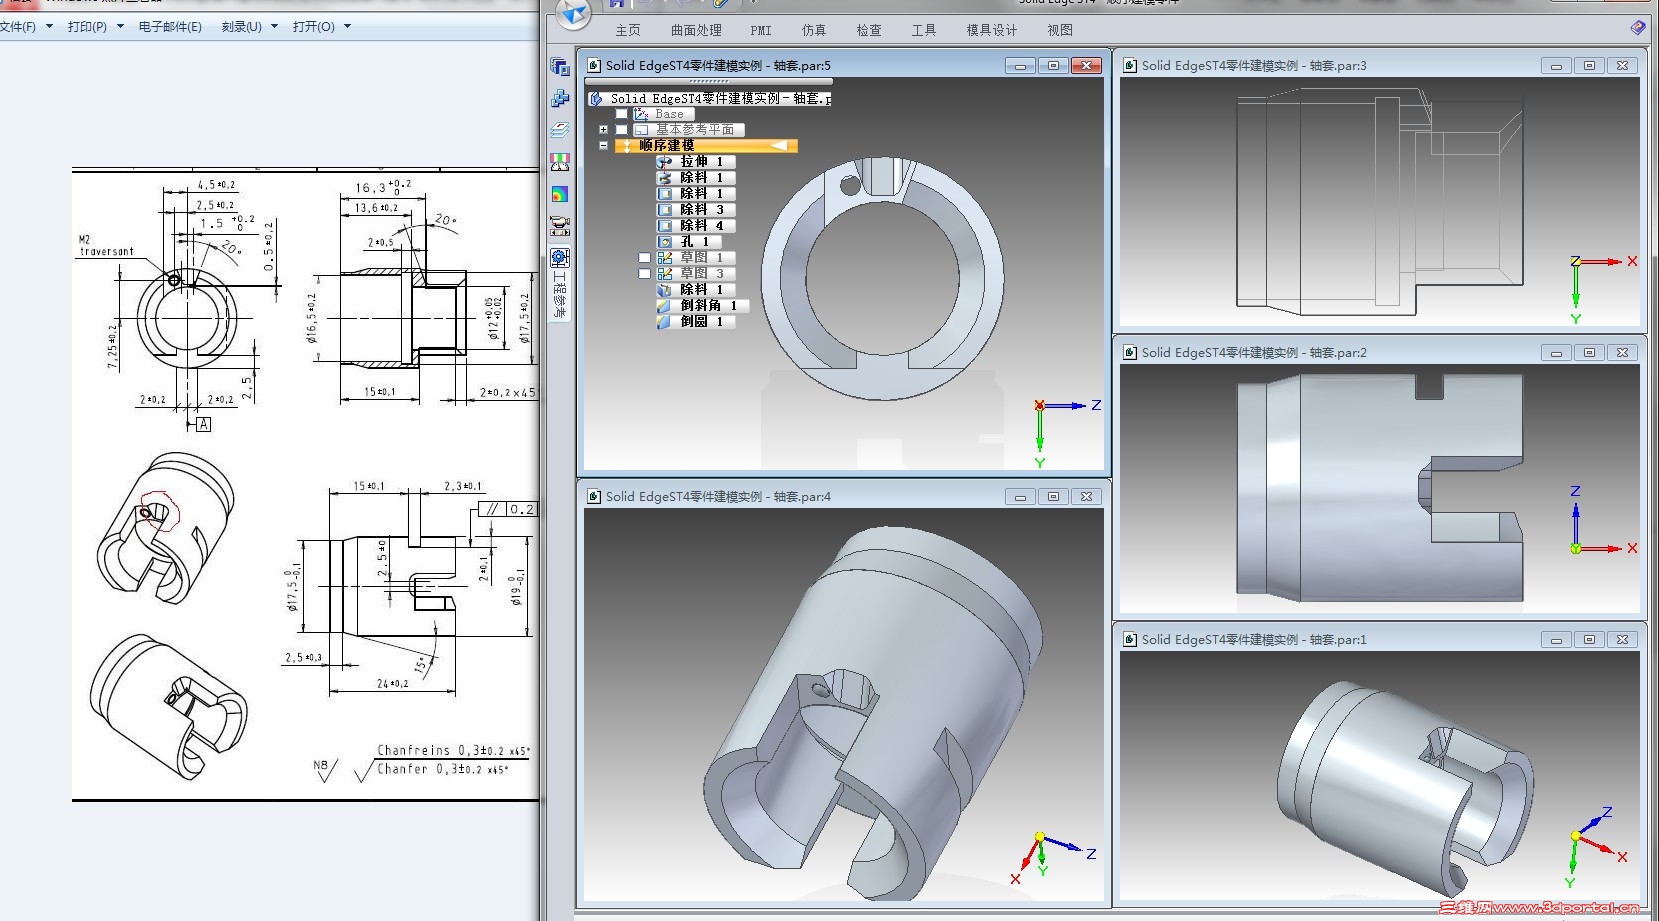Click the help icon at ribbon's right end
The image size is (1659, 921).
point(1637,28)
